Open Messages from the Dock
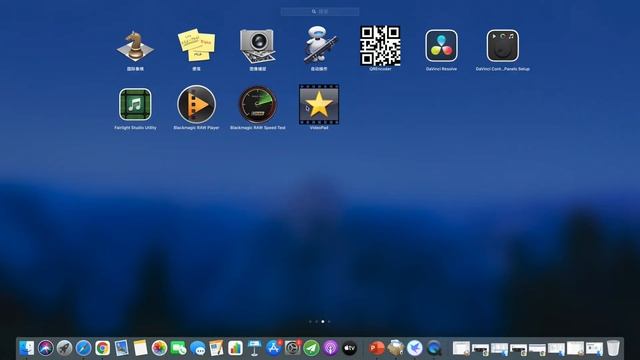The image size is (640, 360). click(x=198, y=348)
